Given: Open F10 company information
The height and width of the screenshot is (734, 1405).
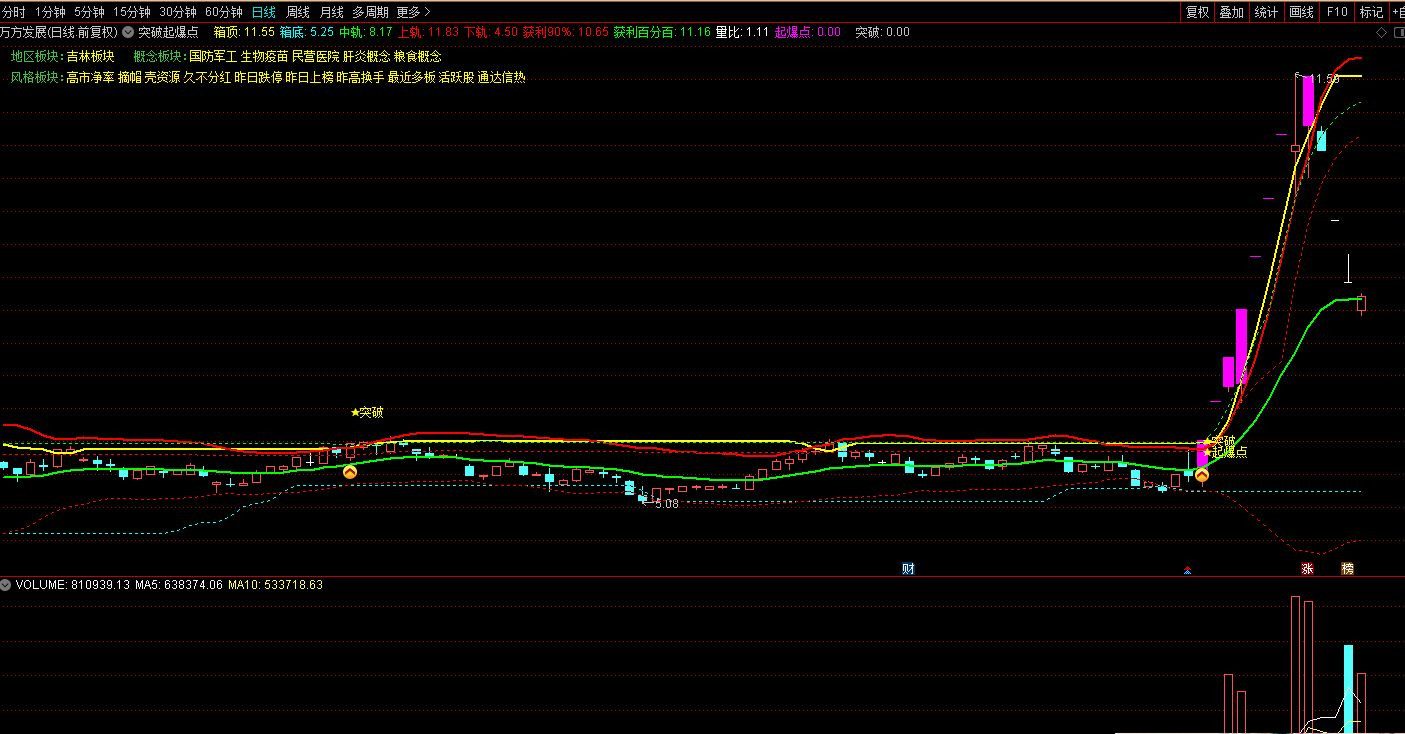Looking at the screenshot, I should tap(1337, 12).
